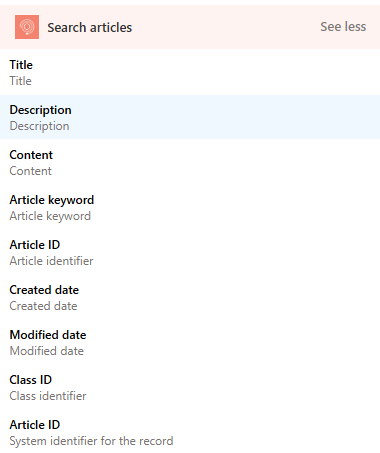Collapse the list with See less
380x453 pixels.
coord(343,27)
